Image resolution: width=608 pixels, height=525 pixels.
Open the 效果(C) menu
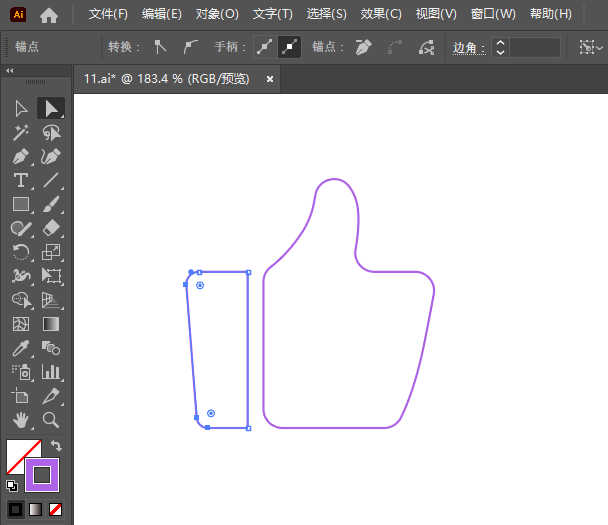click(381, 14)
